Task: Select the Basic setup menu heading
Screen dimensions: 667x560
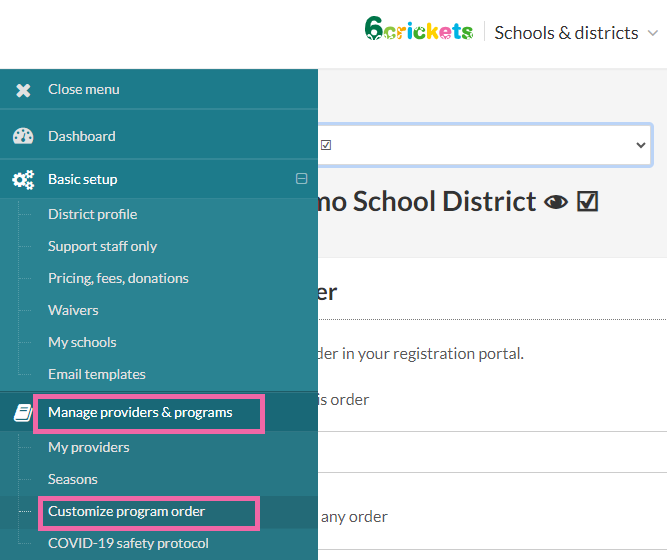Action: coord(83,179)
